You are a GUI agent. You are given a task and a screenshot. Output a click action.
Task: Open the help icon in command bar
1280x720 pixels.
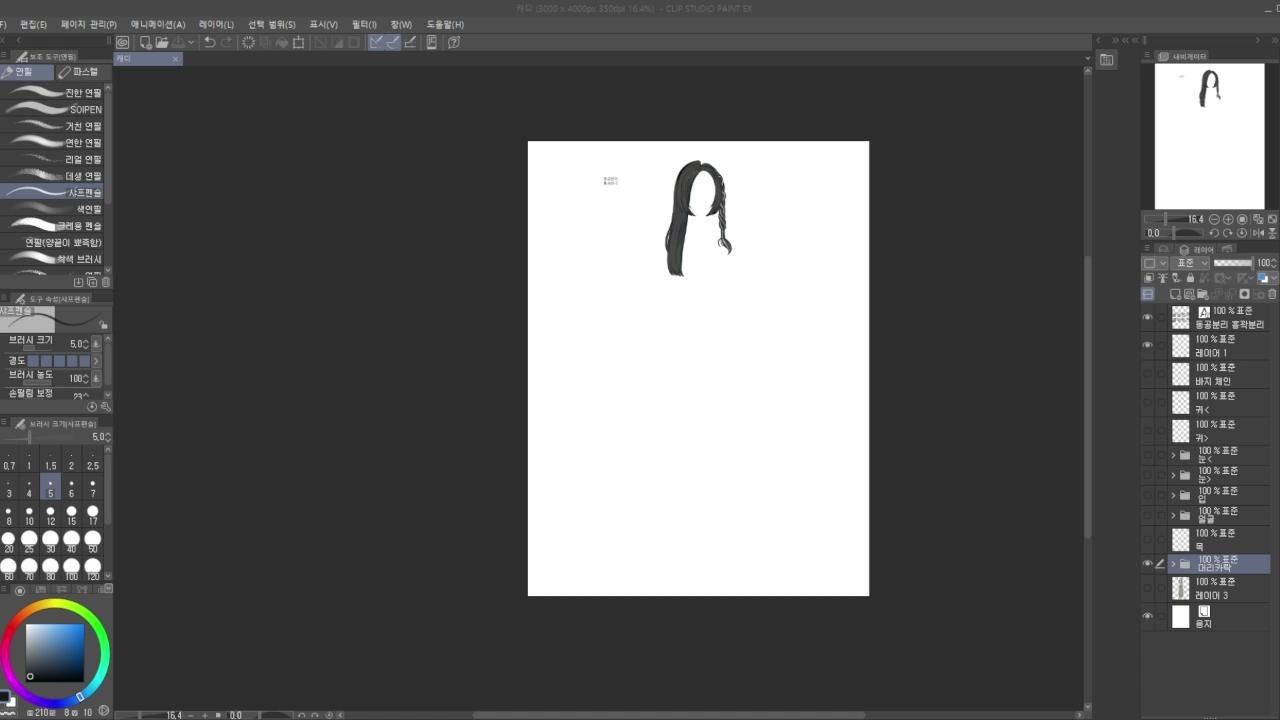click(454, 42)
